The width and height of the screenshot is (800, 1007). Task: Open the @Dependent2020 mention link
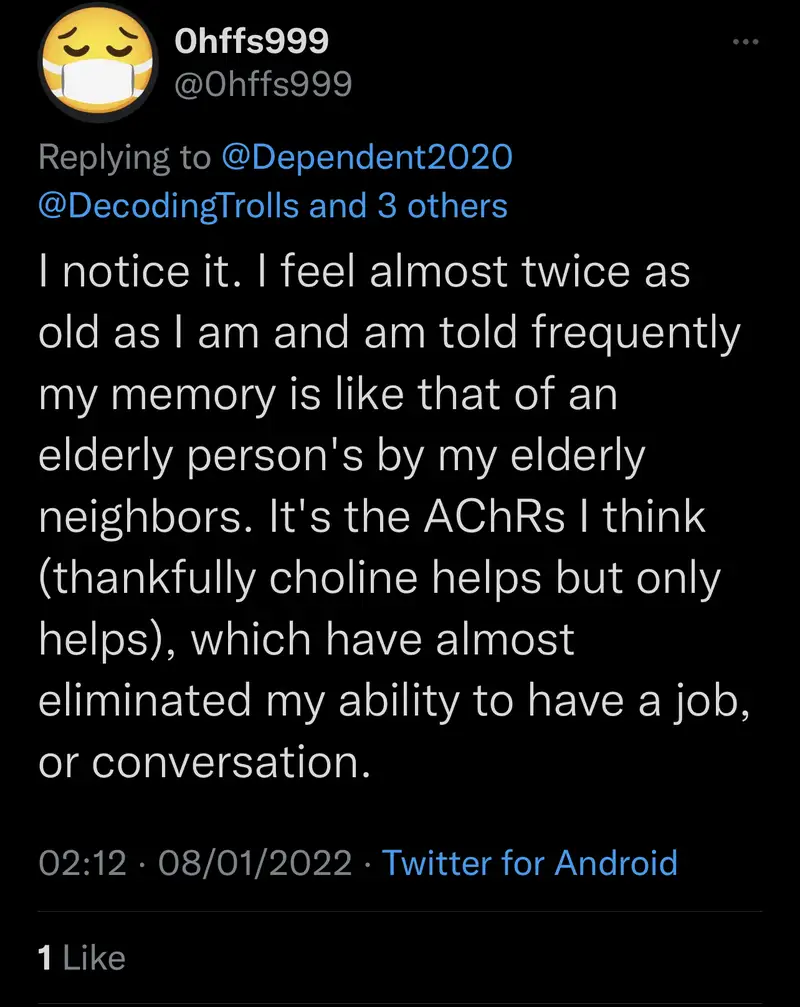click(367, 157)
